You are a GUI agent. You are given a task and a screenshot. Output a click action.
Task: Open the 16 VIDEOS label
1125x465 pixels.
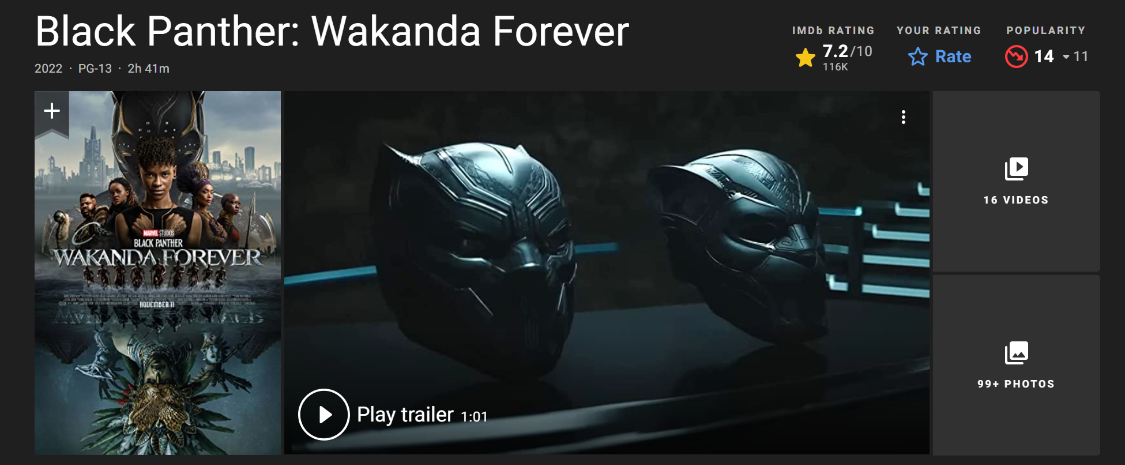1016,200
